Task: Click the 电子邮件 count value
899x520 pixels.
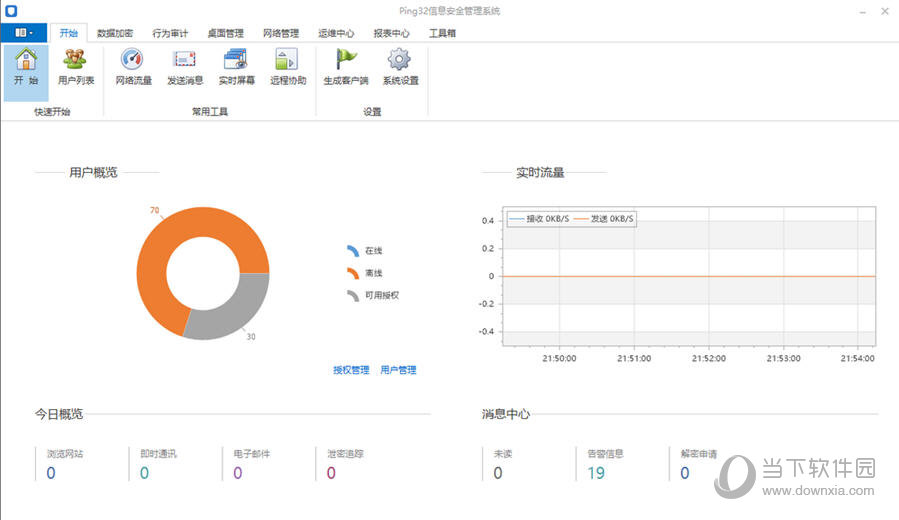Action: (238, 473)
